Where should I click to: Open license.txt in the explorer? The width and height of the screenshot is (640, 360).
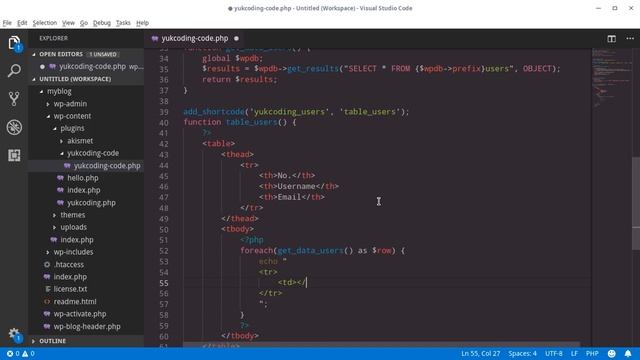point(70,289)
